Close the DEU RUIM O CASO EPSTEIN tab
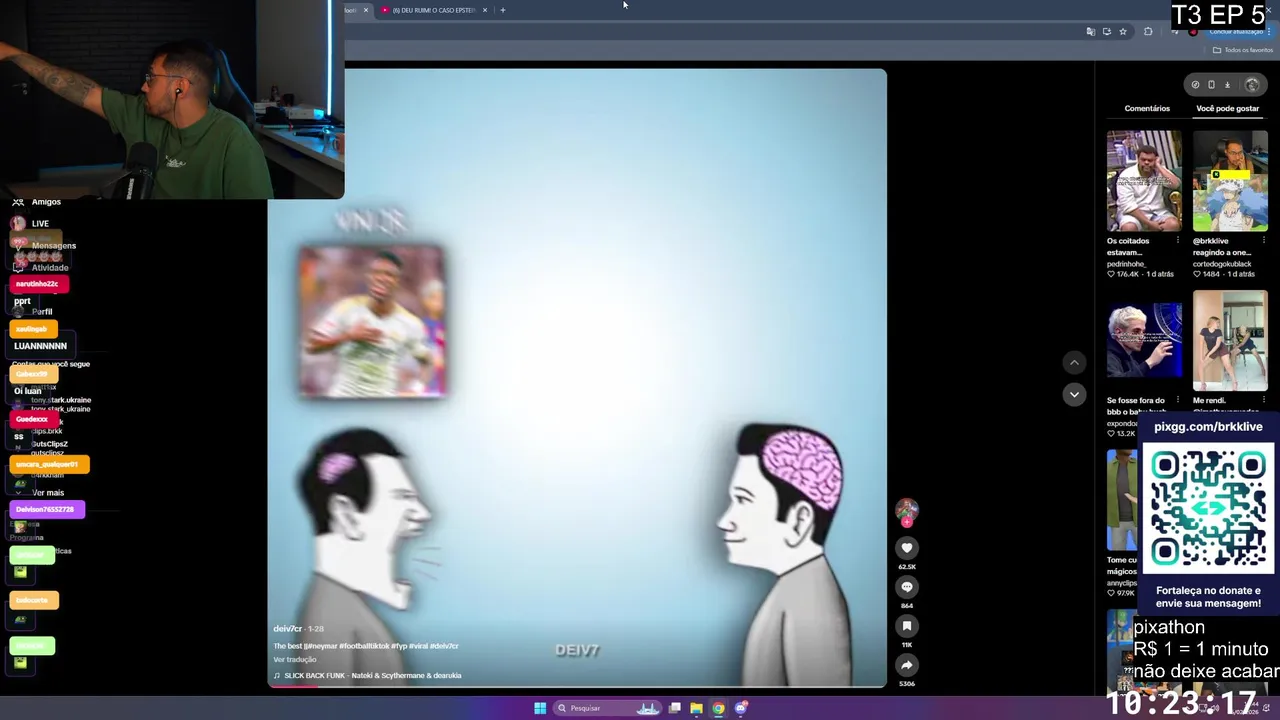 click(x=485, y=10)
